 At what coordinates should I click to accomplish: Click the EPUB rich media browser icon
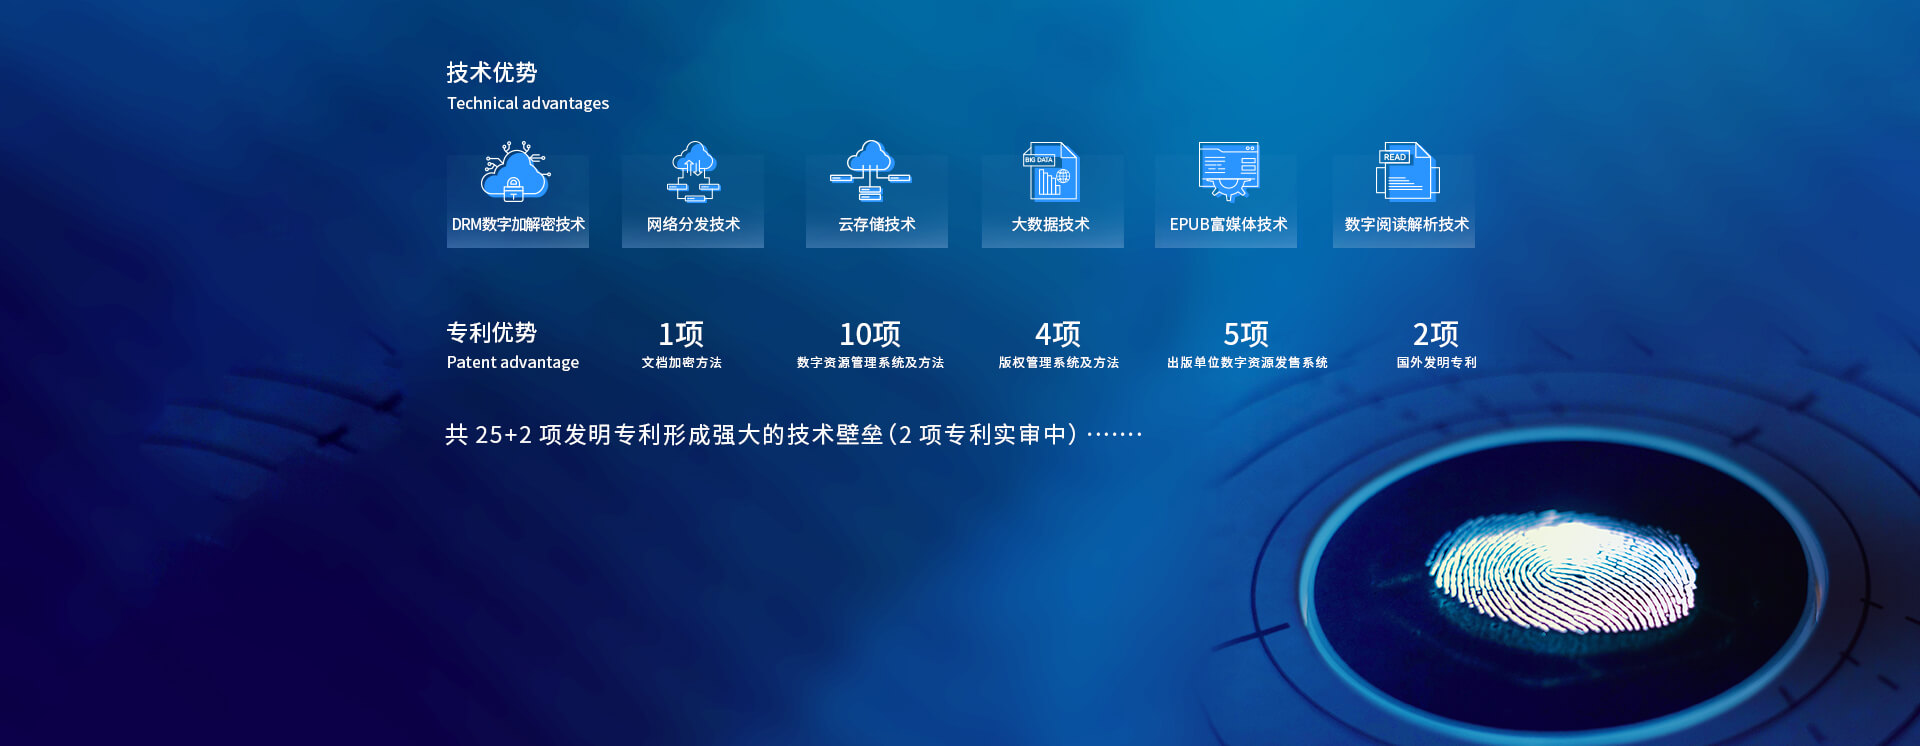click(x=1228, y=172)
